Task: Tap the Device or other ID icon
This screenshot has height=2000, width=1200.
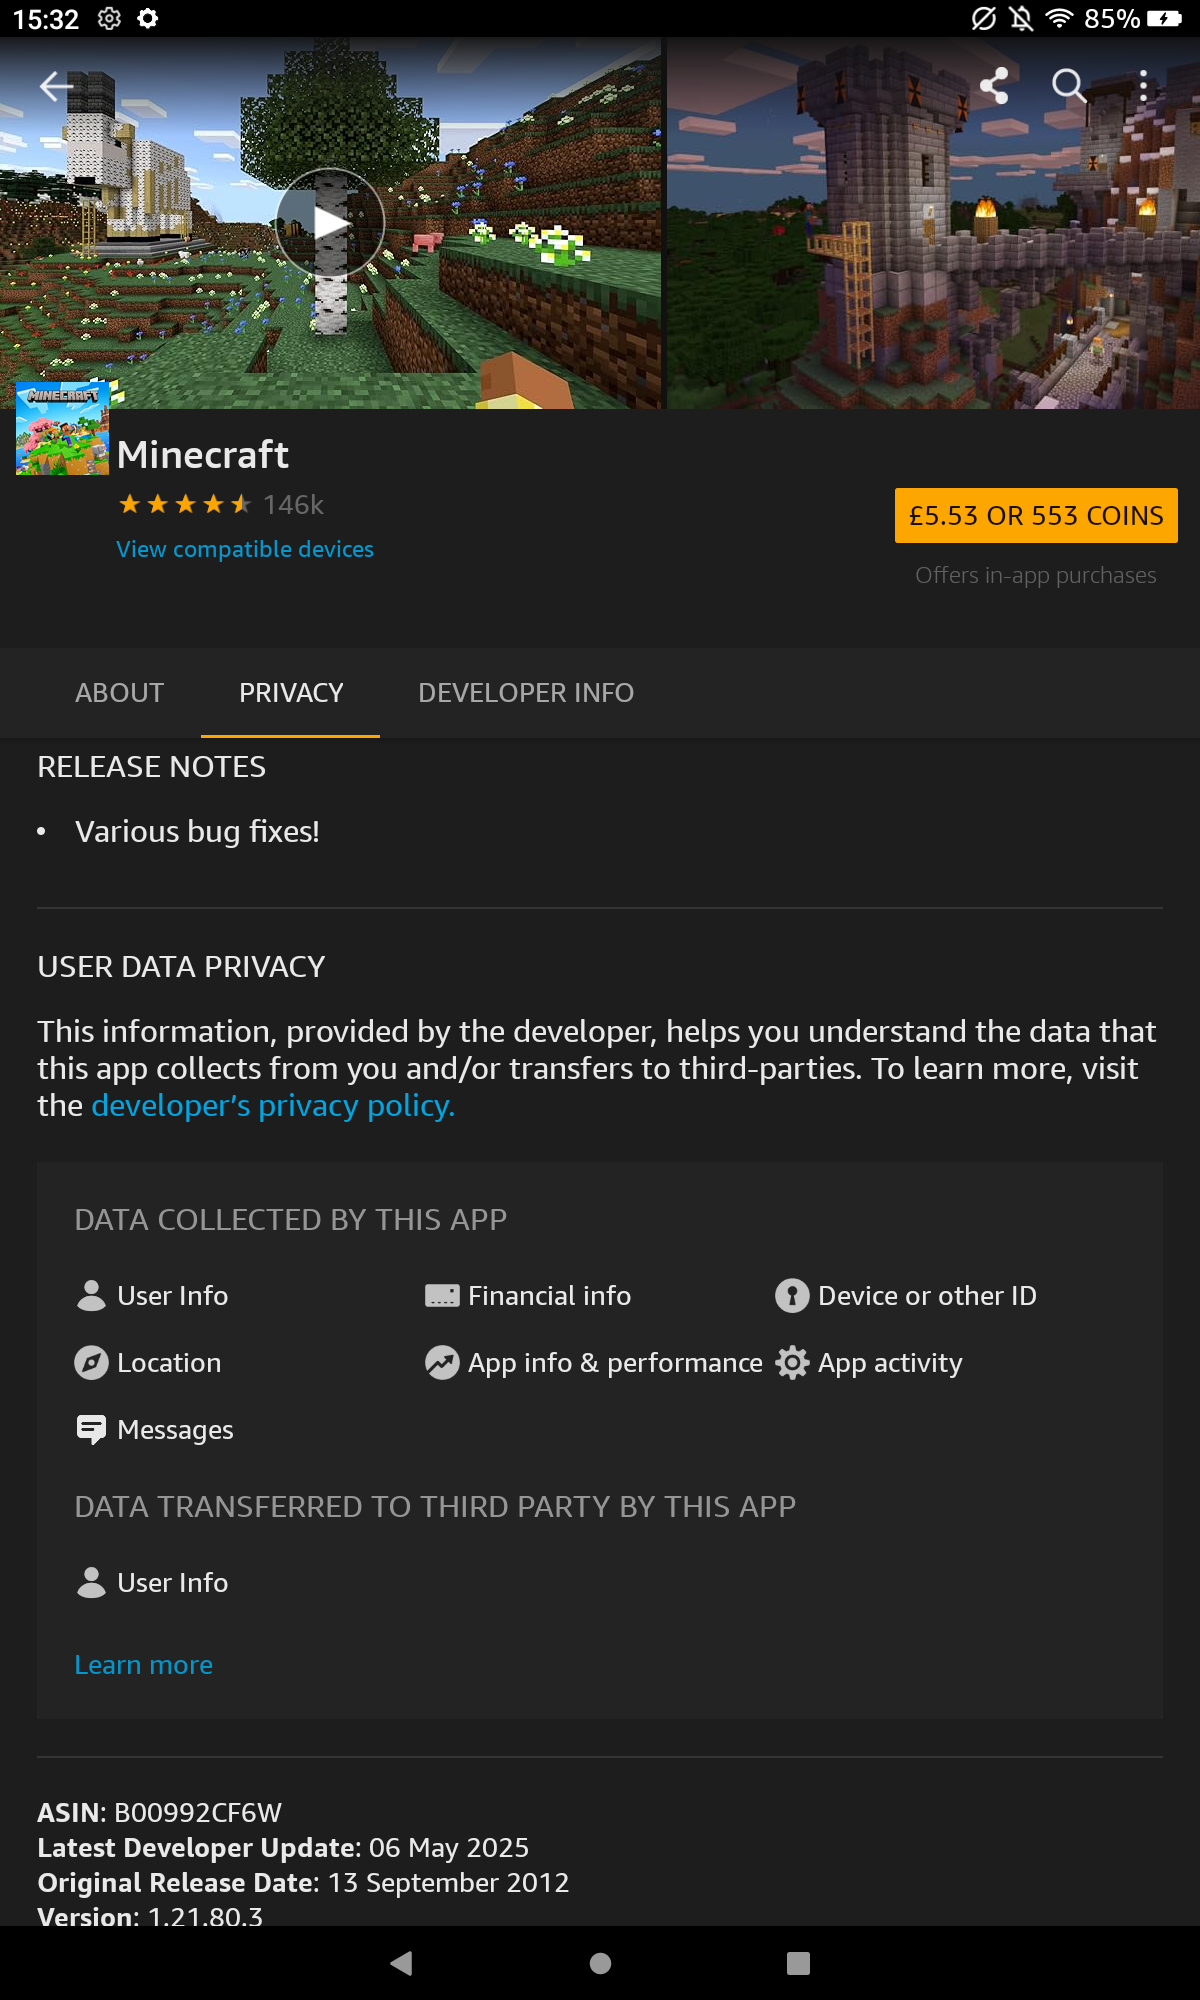Action: (790, 1295)
